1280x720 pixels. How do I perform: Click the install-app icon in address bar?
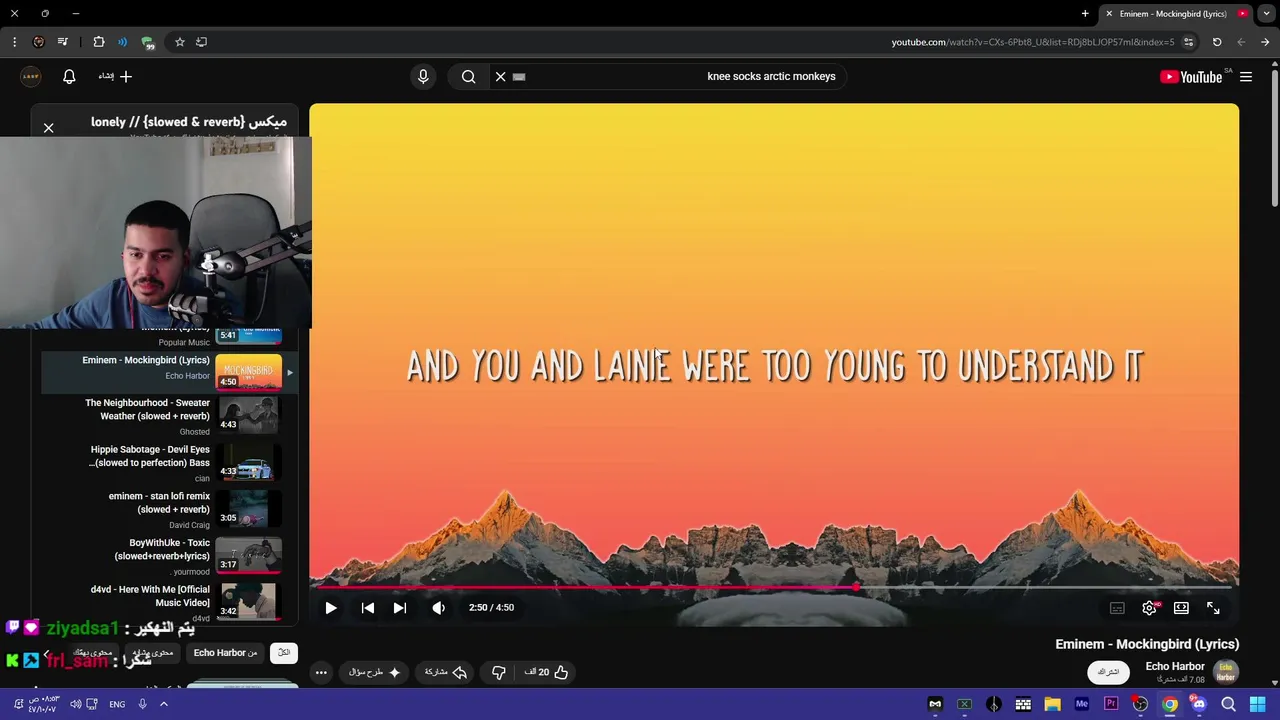click(201, 42)
